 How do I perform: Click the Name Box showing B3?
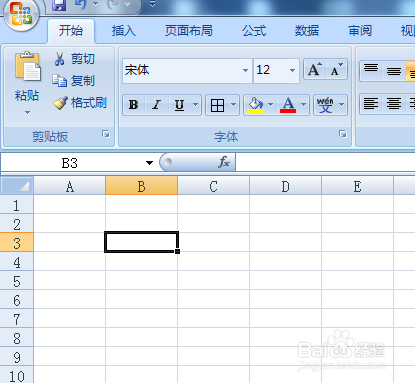click(x=70, y=163)
